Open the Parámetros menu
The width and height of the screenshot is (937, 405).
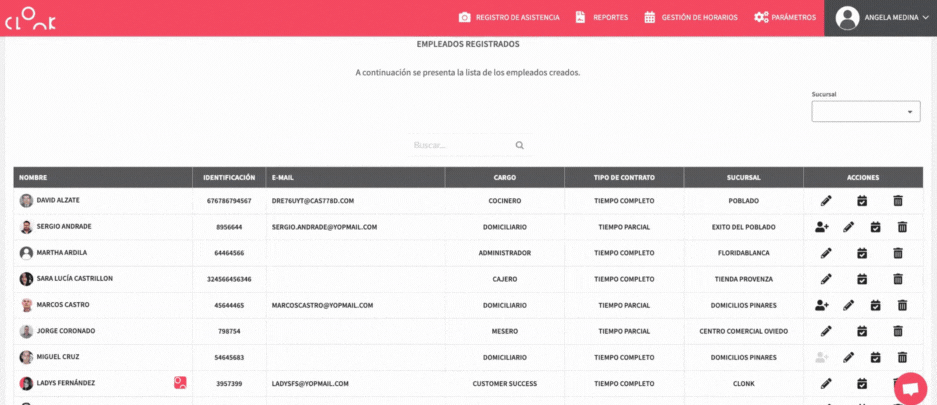coord(785,17)
